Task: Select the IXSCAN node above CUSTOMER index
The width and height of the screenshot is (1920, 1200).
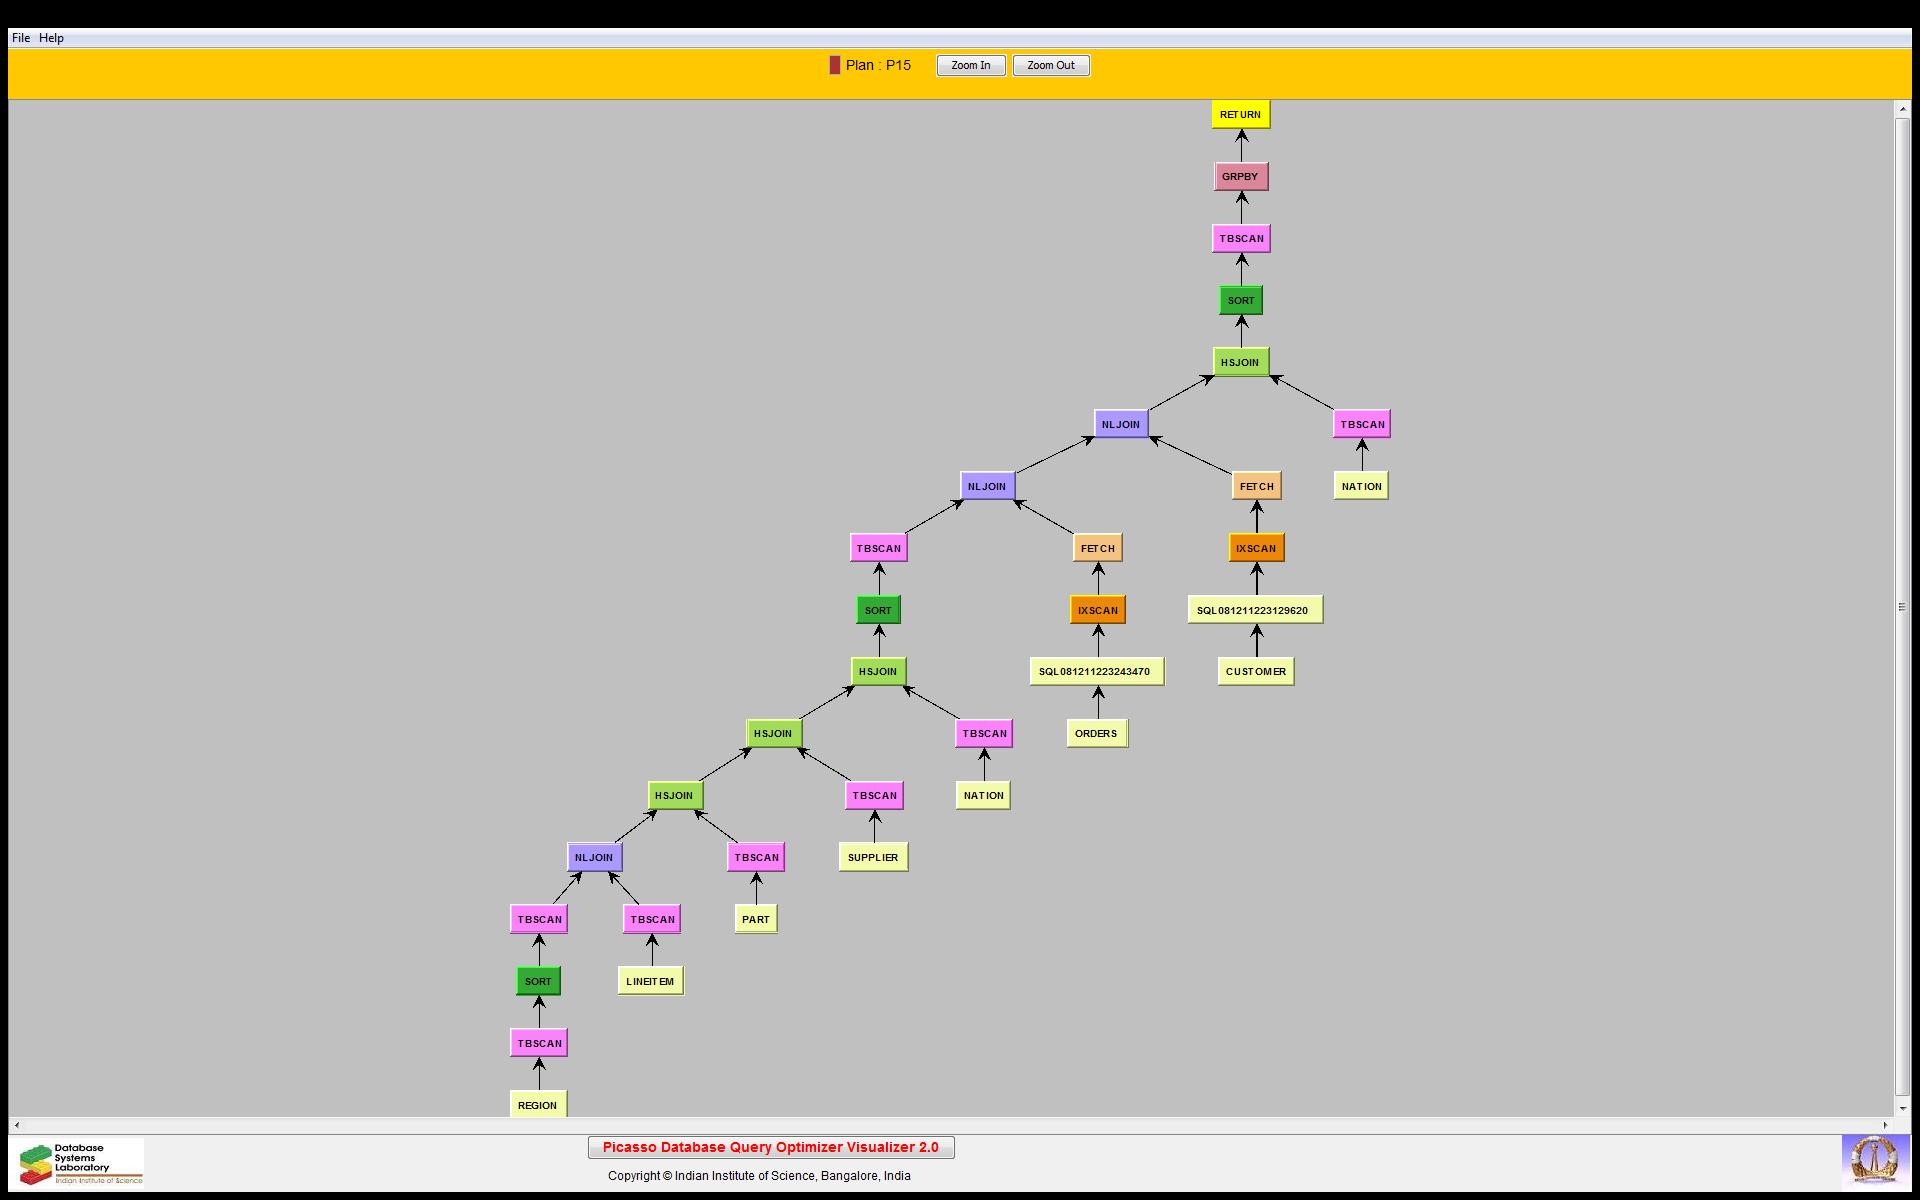Action: [x=1256, y=548]
